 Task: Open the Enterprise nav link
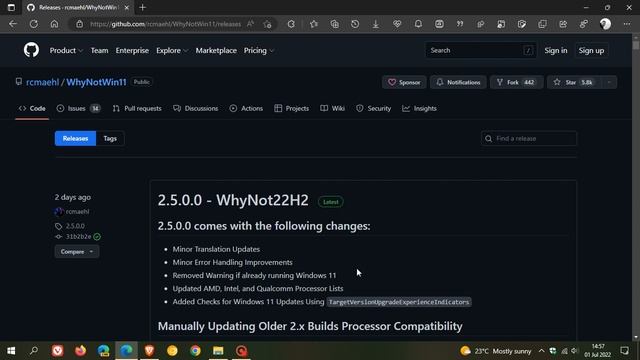pos(132,51)
